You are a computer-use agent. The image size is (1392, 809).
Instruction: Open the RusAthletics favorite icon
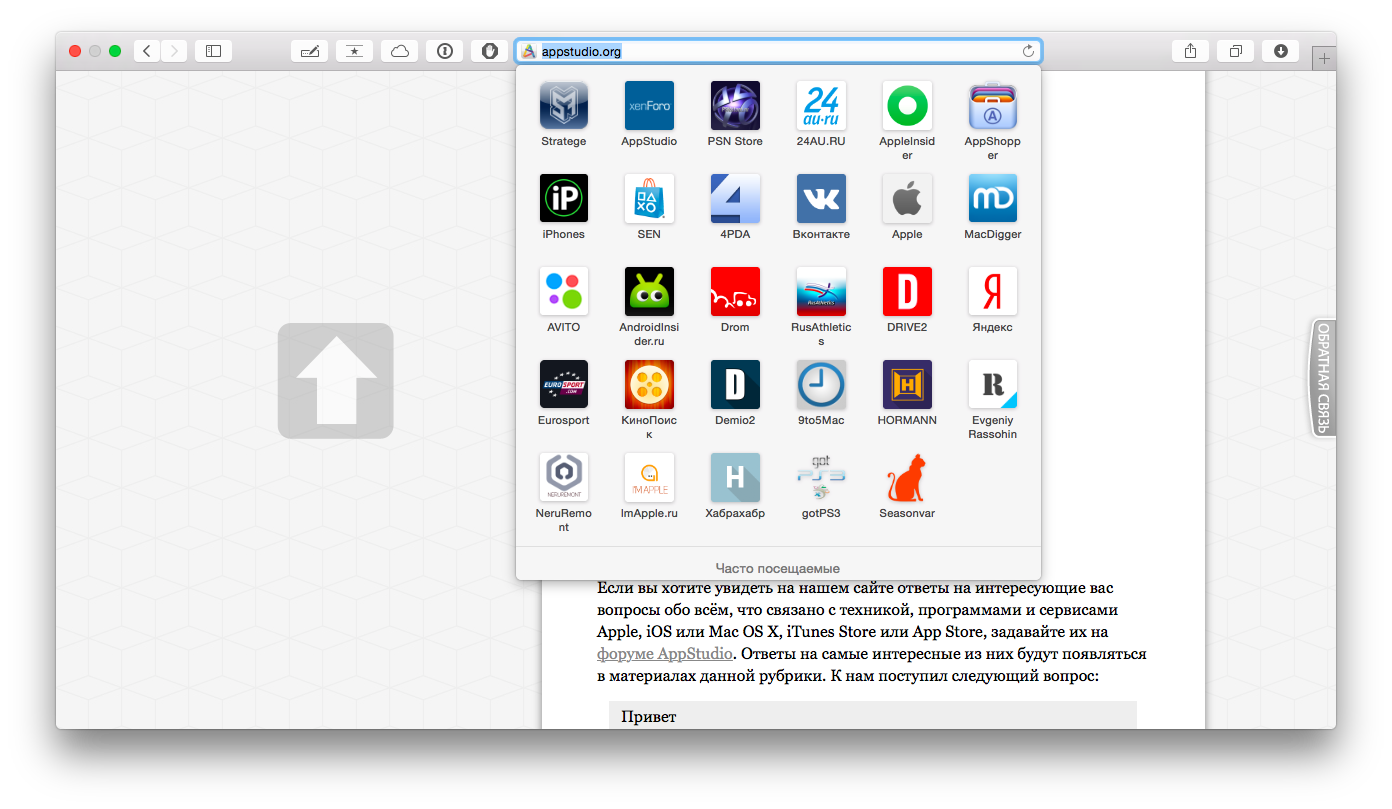tap(821, 292)
